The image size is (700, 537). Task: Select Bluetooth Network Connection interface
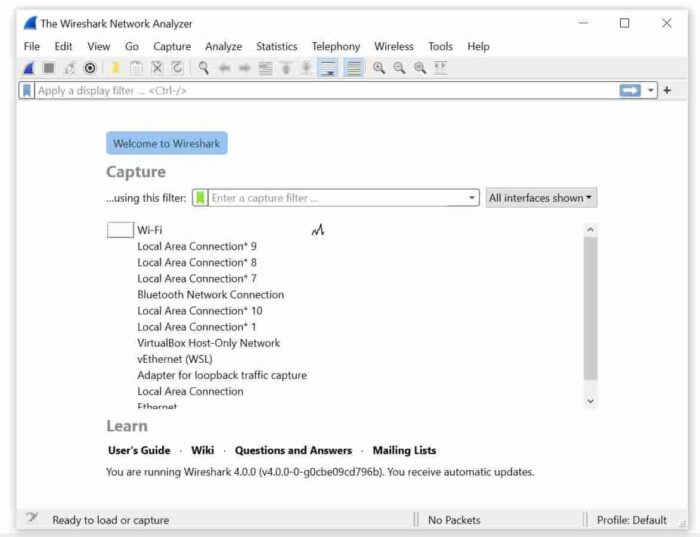click(x=211, y=295)
